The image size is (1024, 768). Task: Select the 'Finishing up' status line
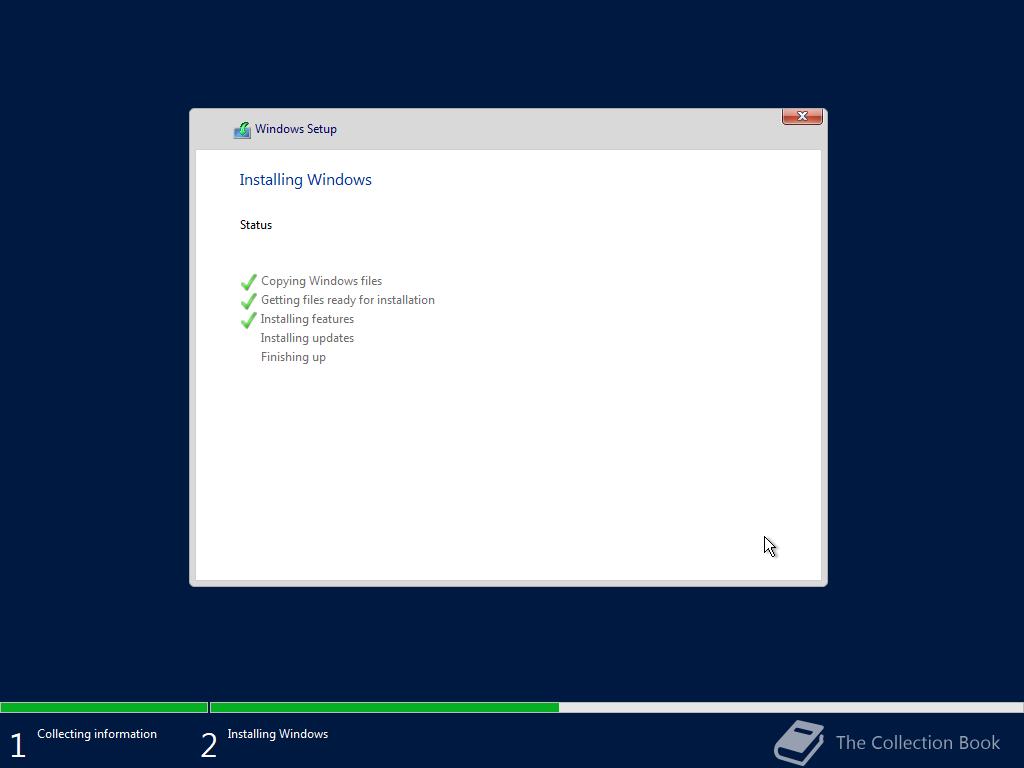[293, 357]
